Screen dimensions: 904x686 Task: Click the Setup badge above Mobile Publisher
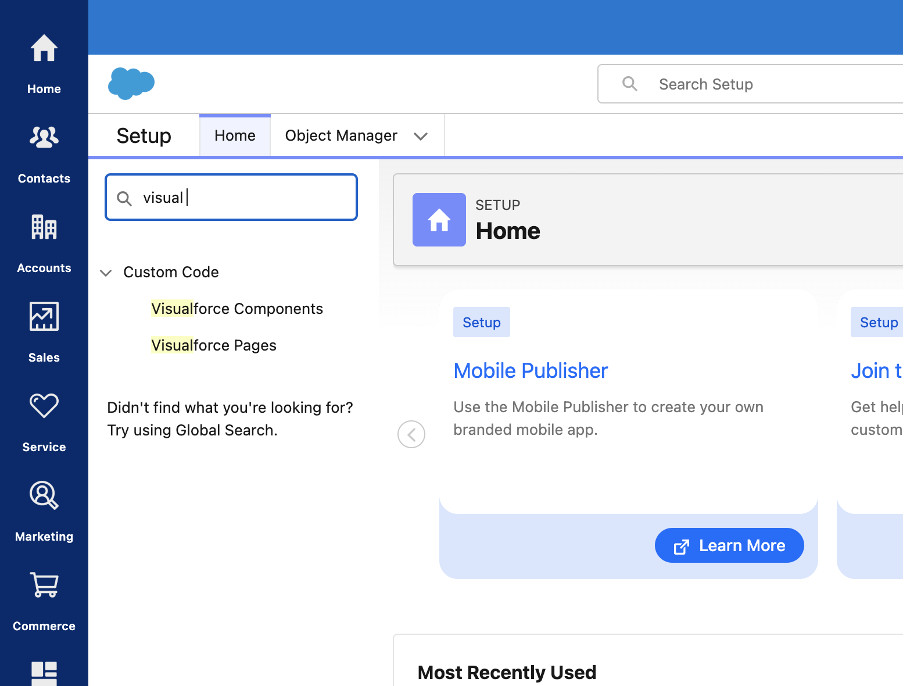(x=481, y=322)
